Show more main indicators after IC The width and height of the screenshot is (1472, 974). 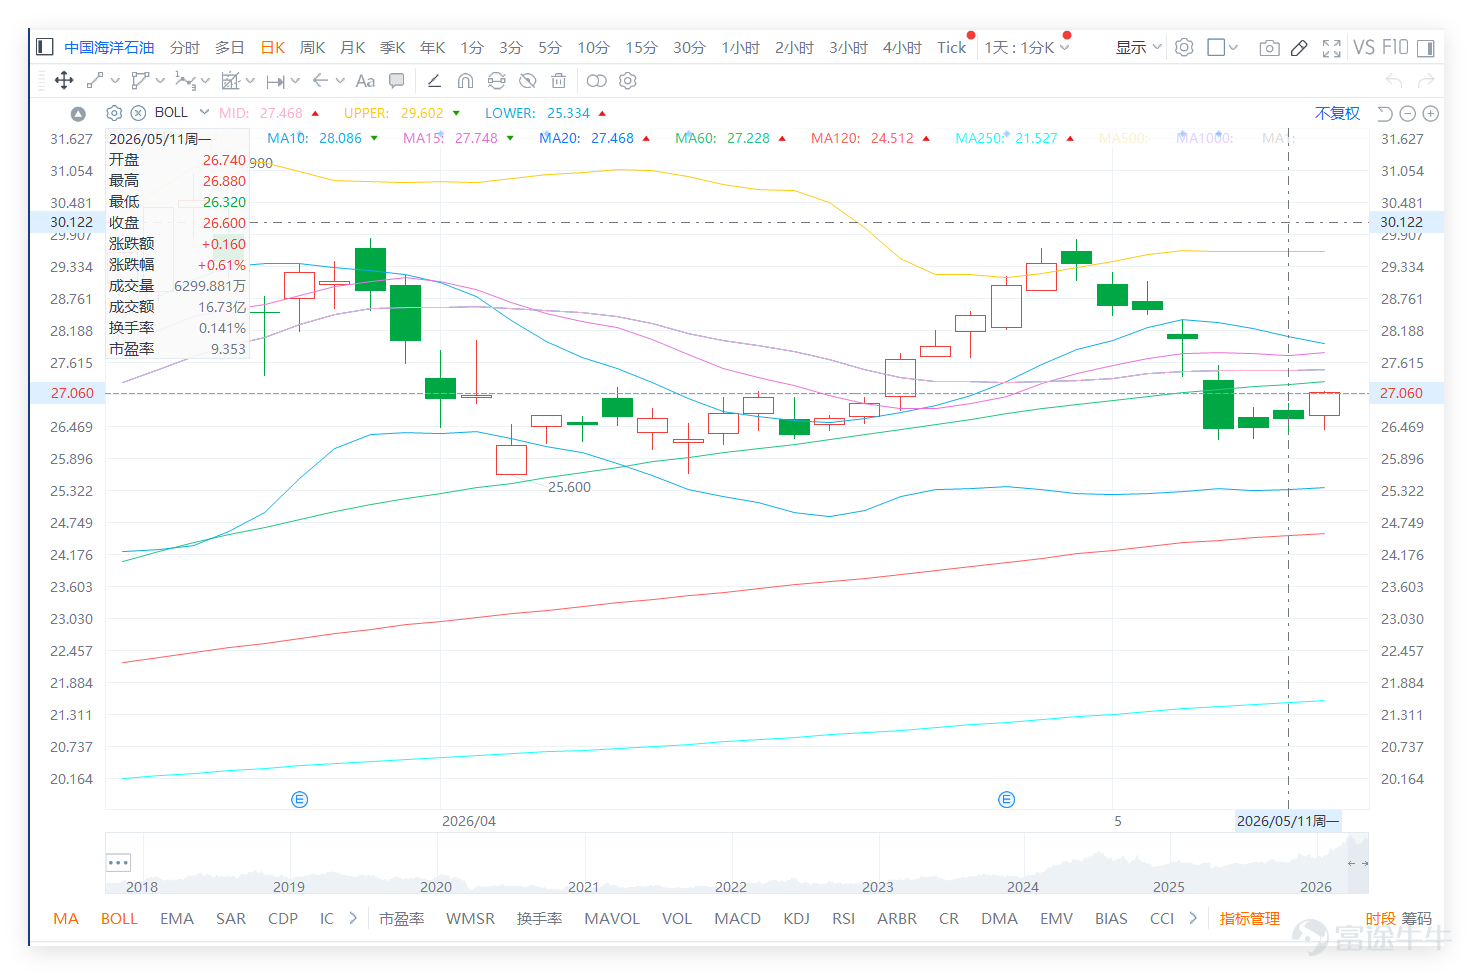pos(353,918)
